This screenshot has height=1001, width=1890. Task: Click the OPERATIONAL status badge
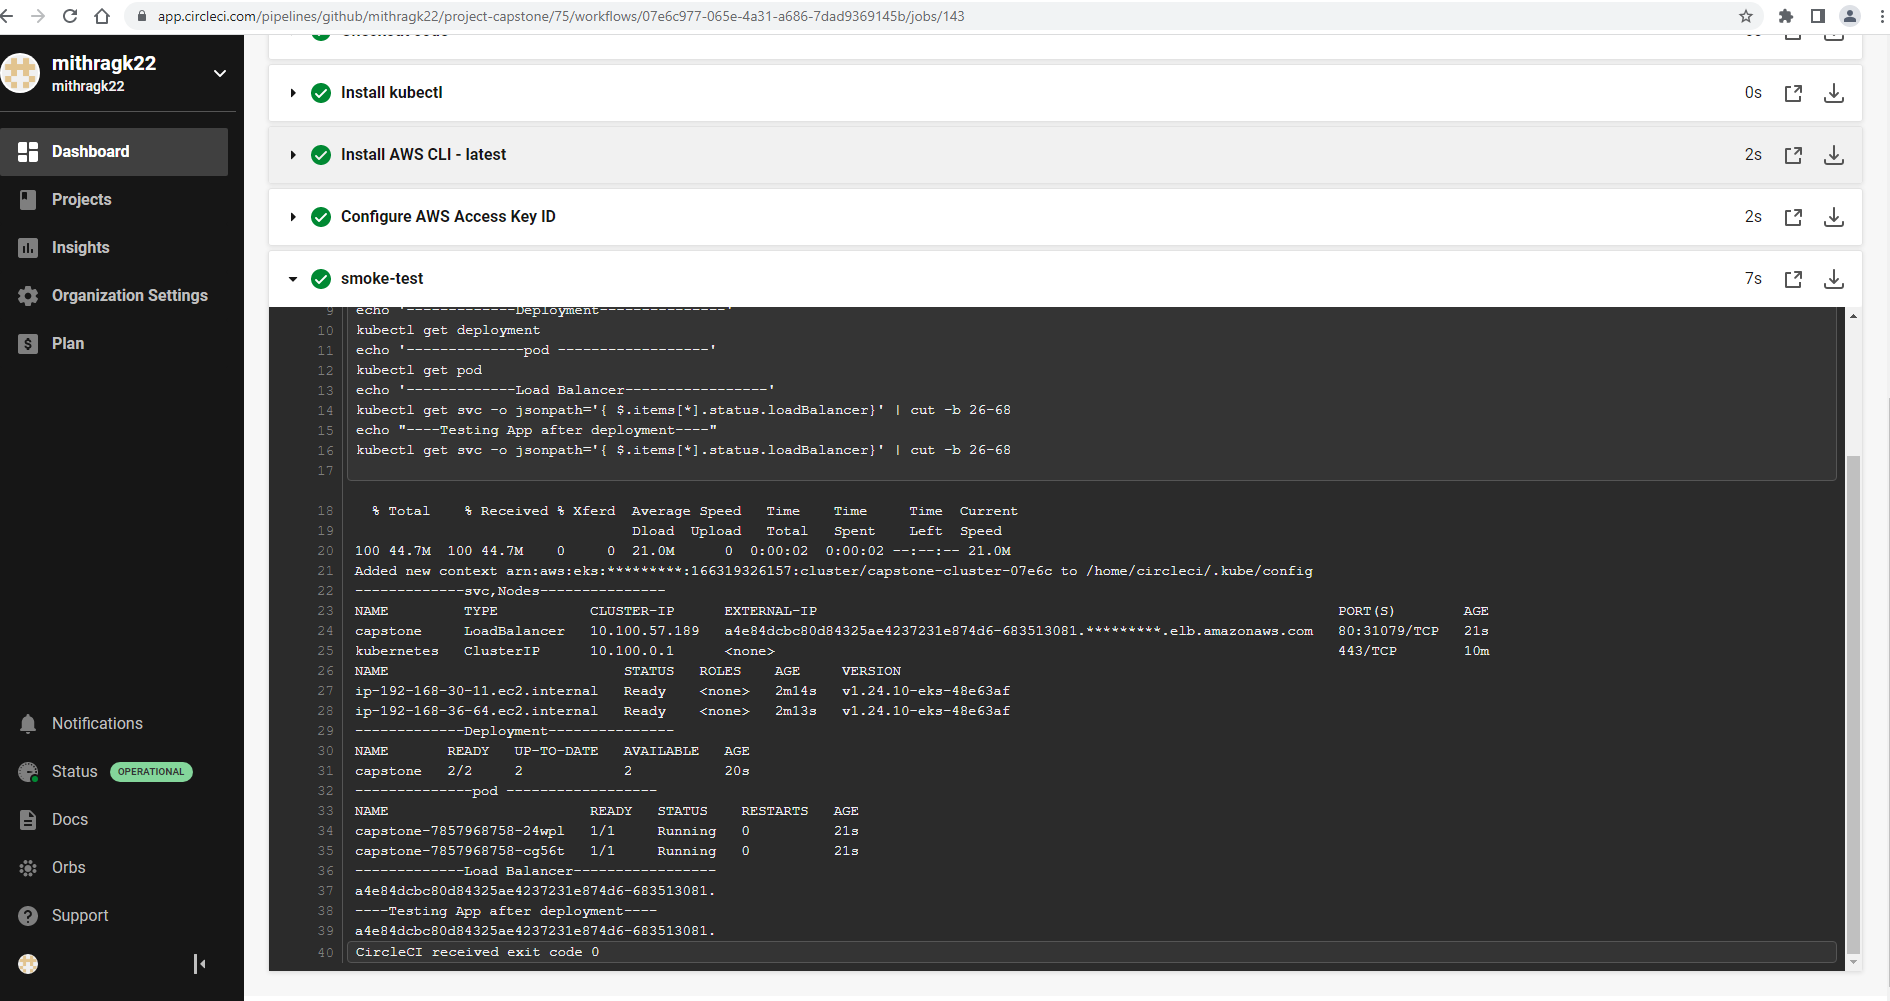(151, 772)
